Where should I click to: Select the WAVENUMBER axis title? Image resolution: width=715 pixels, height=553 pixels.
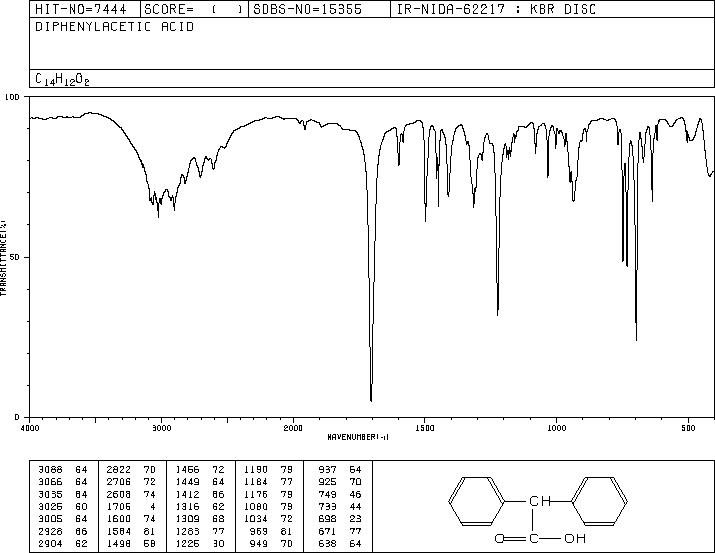pos(358,437)
